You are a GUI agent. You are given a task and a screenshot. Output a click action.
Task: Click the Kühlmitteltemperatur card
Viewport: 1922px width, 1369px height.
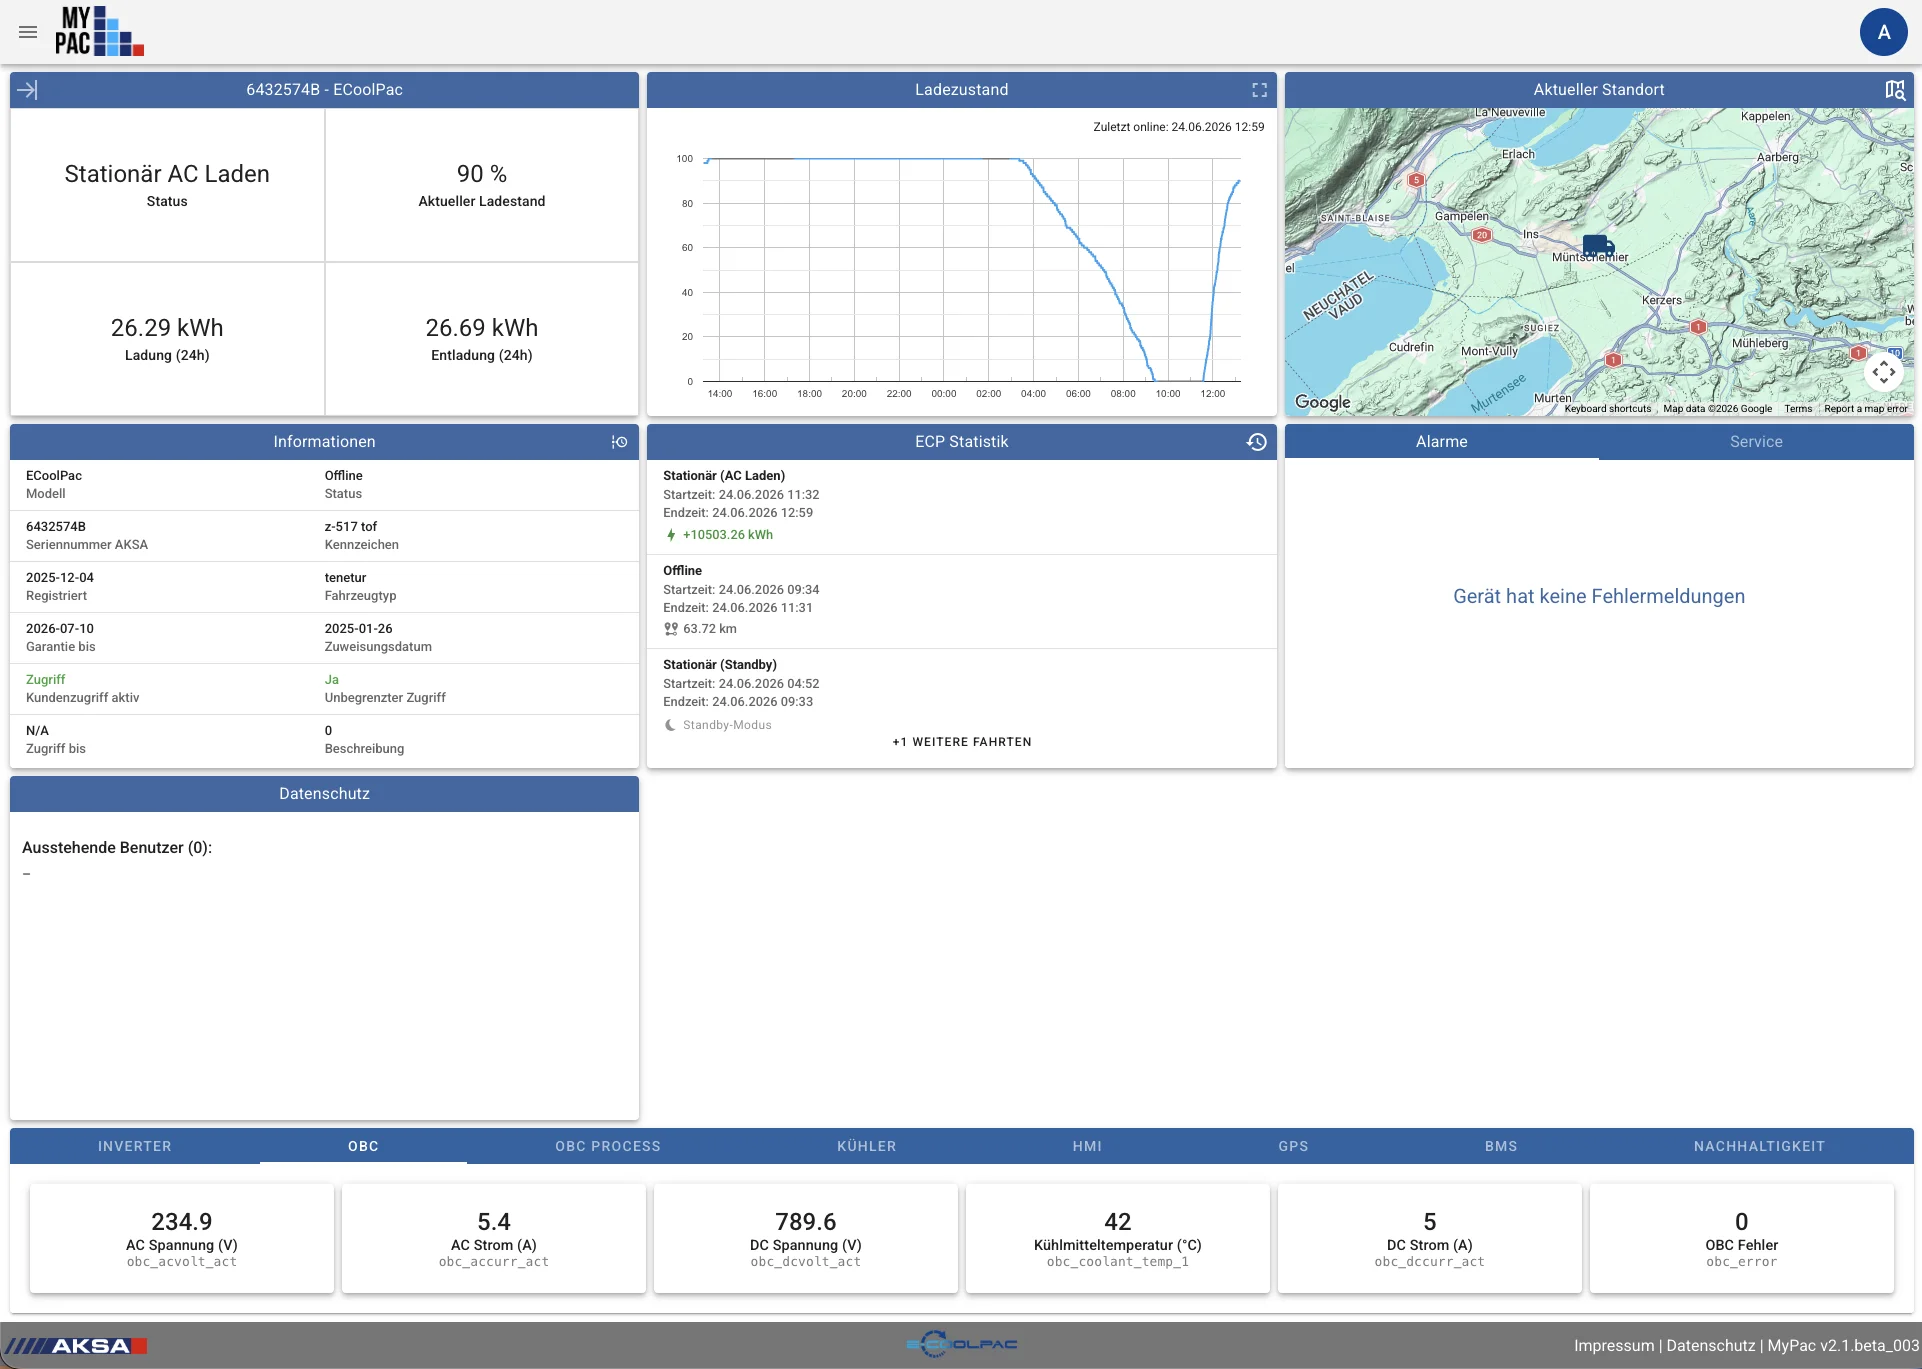pyautogui.click(x=1118, y=1239)
